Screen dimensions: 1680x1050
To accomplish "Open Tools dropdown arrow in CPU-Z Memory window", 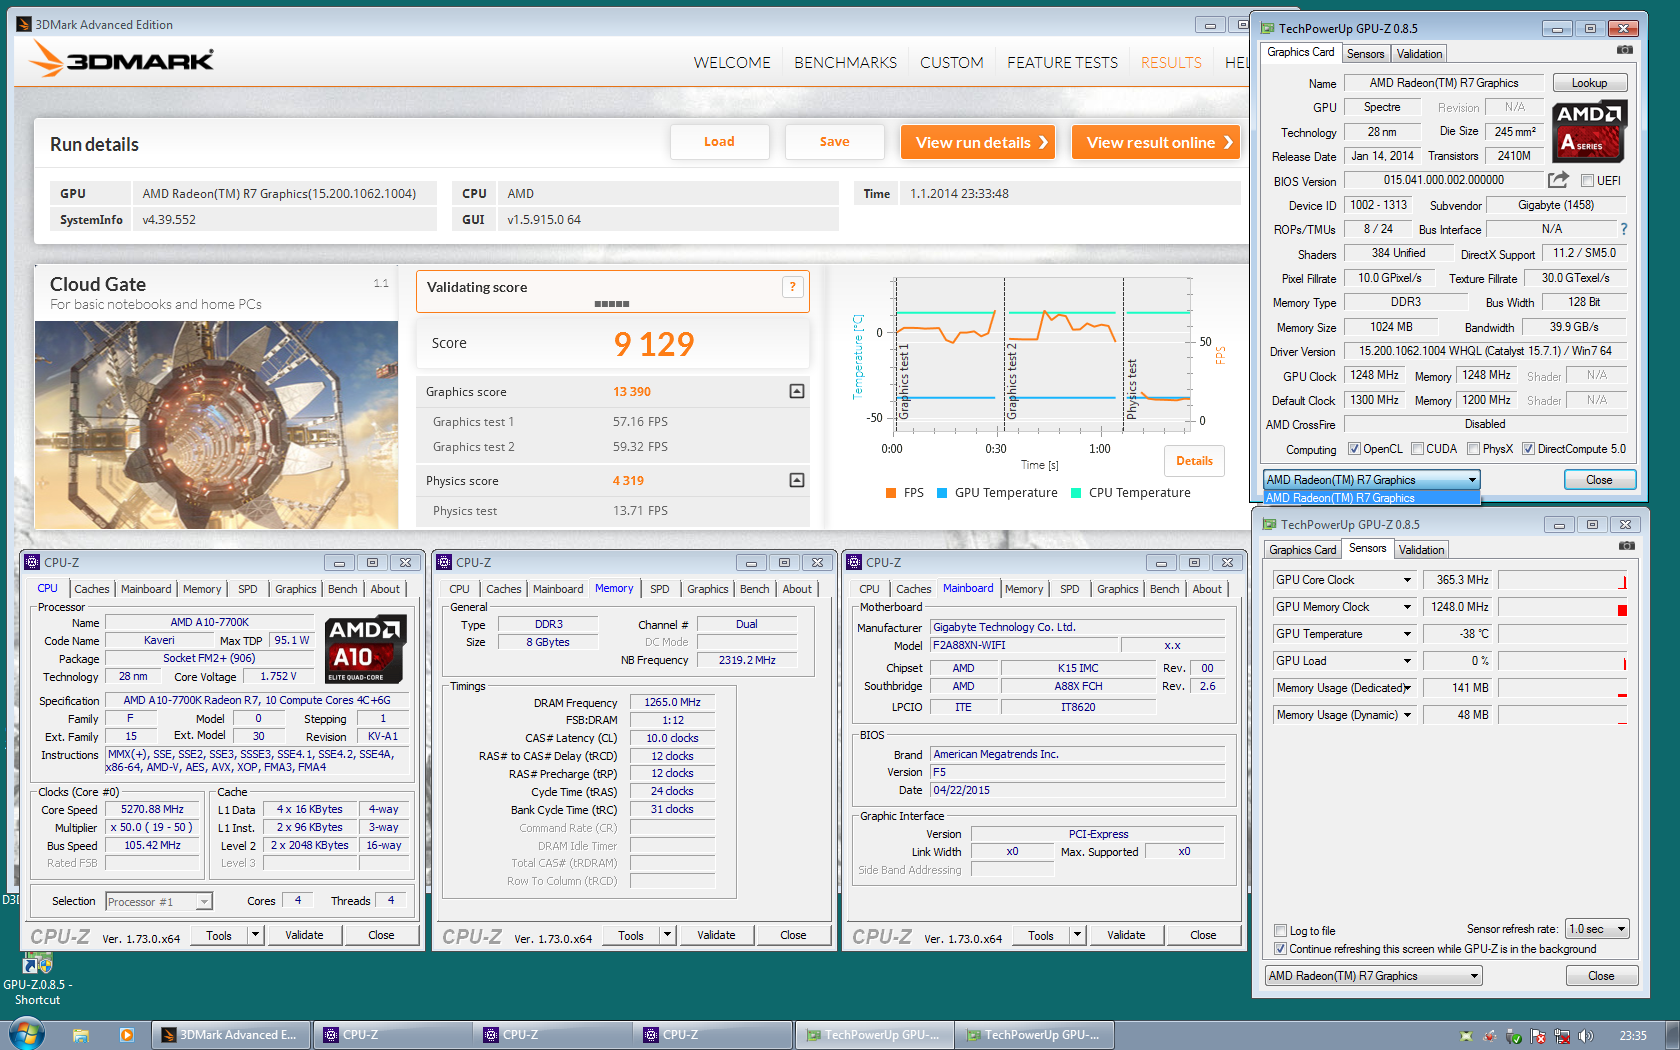I will click(667, 935).
